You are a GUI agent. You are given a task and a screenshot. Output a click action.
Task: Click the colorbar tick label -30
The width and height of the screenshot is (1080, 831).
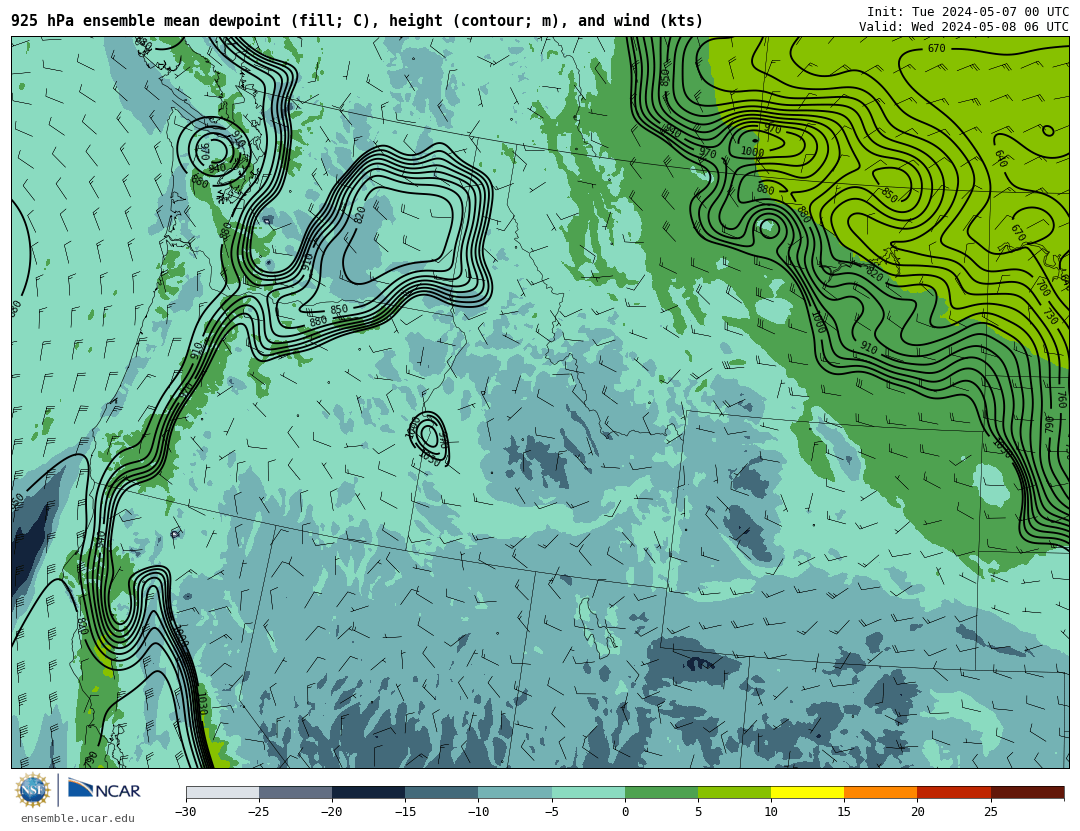pyautogui.click(x=186, y=812)
